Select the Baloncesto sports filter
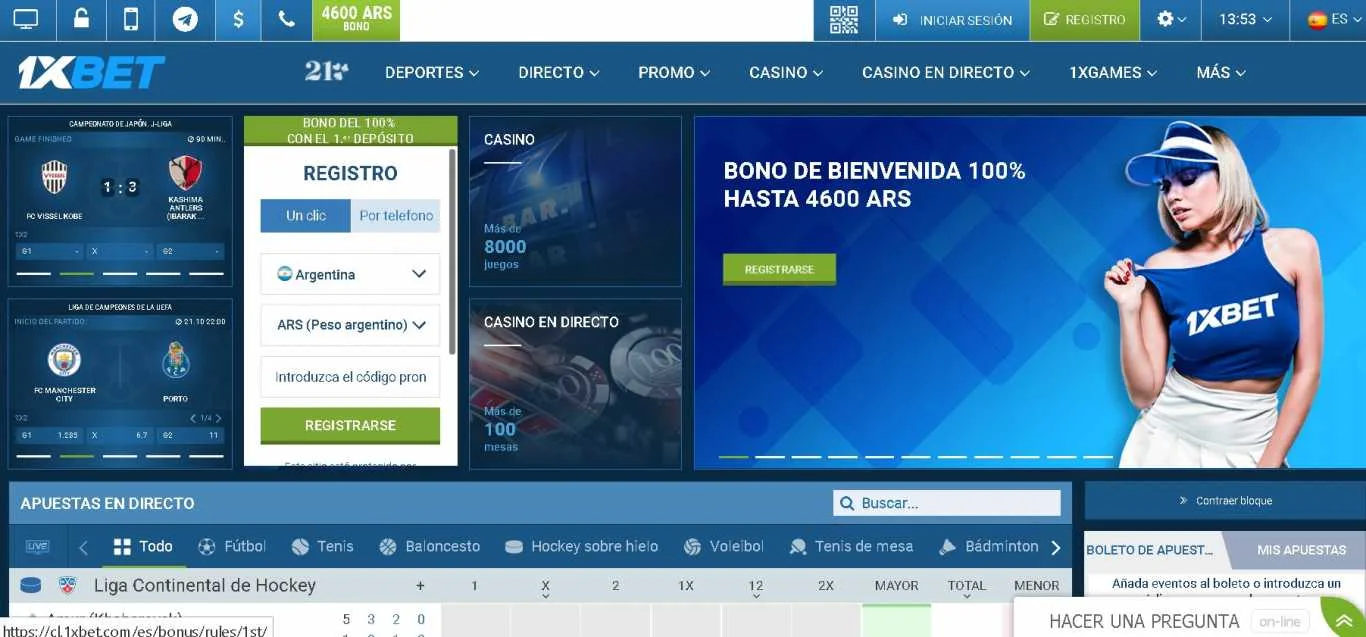 click(430, 546)
